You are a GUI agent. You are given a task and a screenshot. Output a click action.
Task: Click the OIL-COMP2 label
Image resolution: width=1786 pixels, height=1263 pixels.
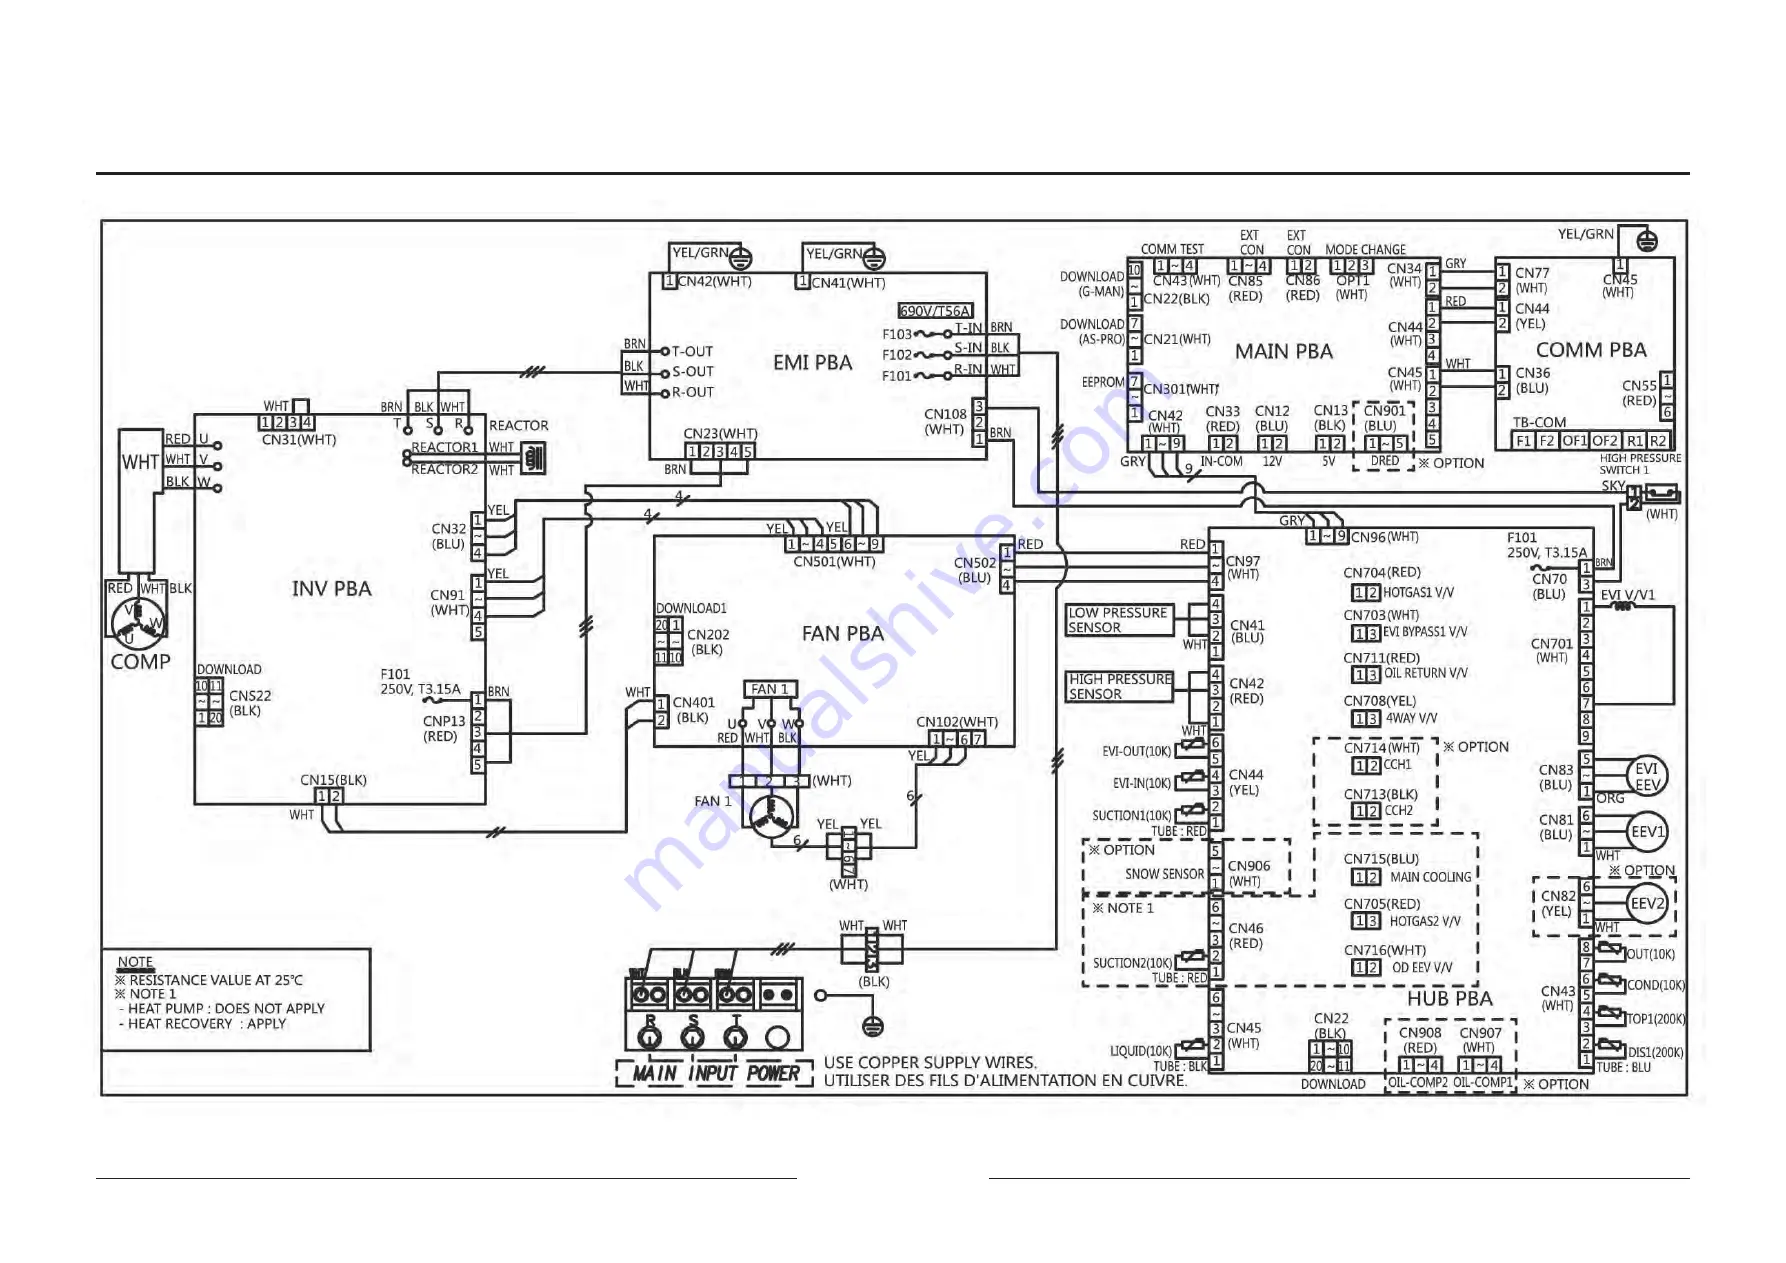pos(1418,1083)
